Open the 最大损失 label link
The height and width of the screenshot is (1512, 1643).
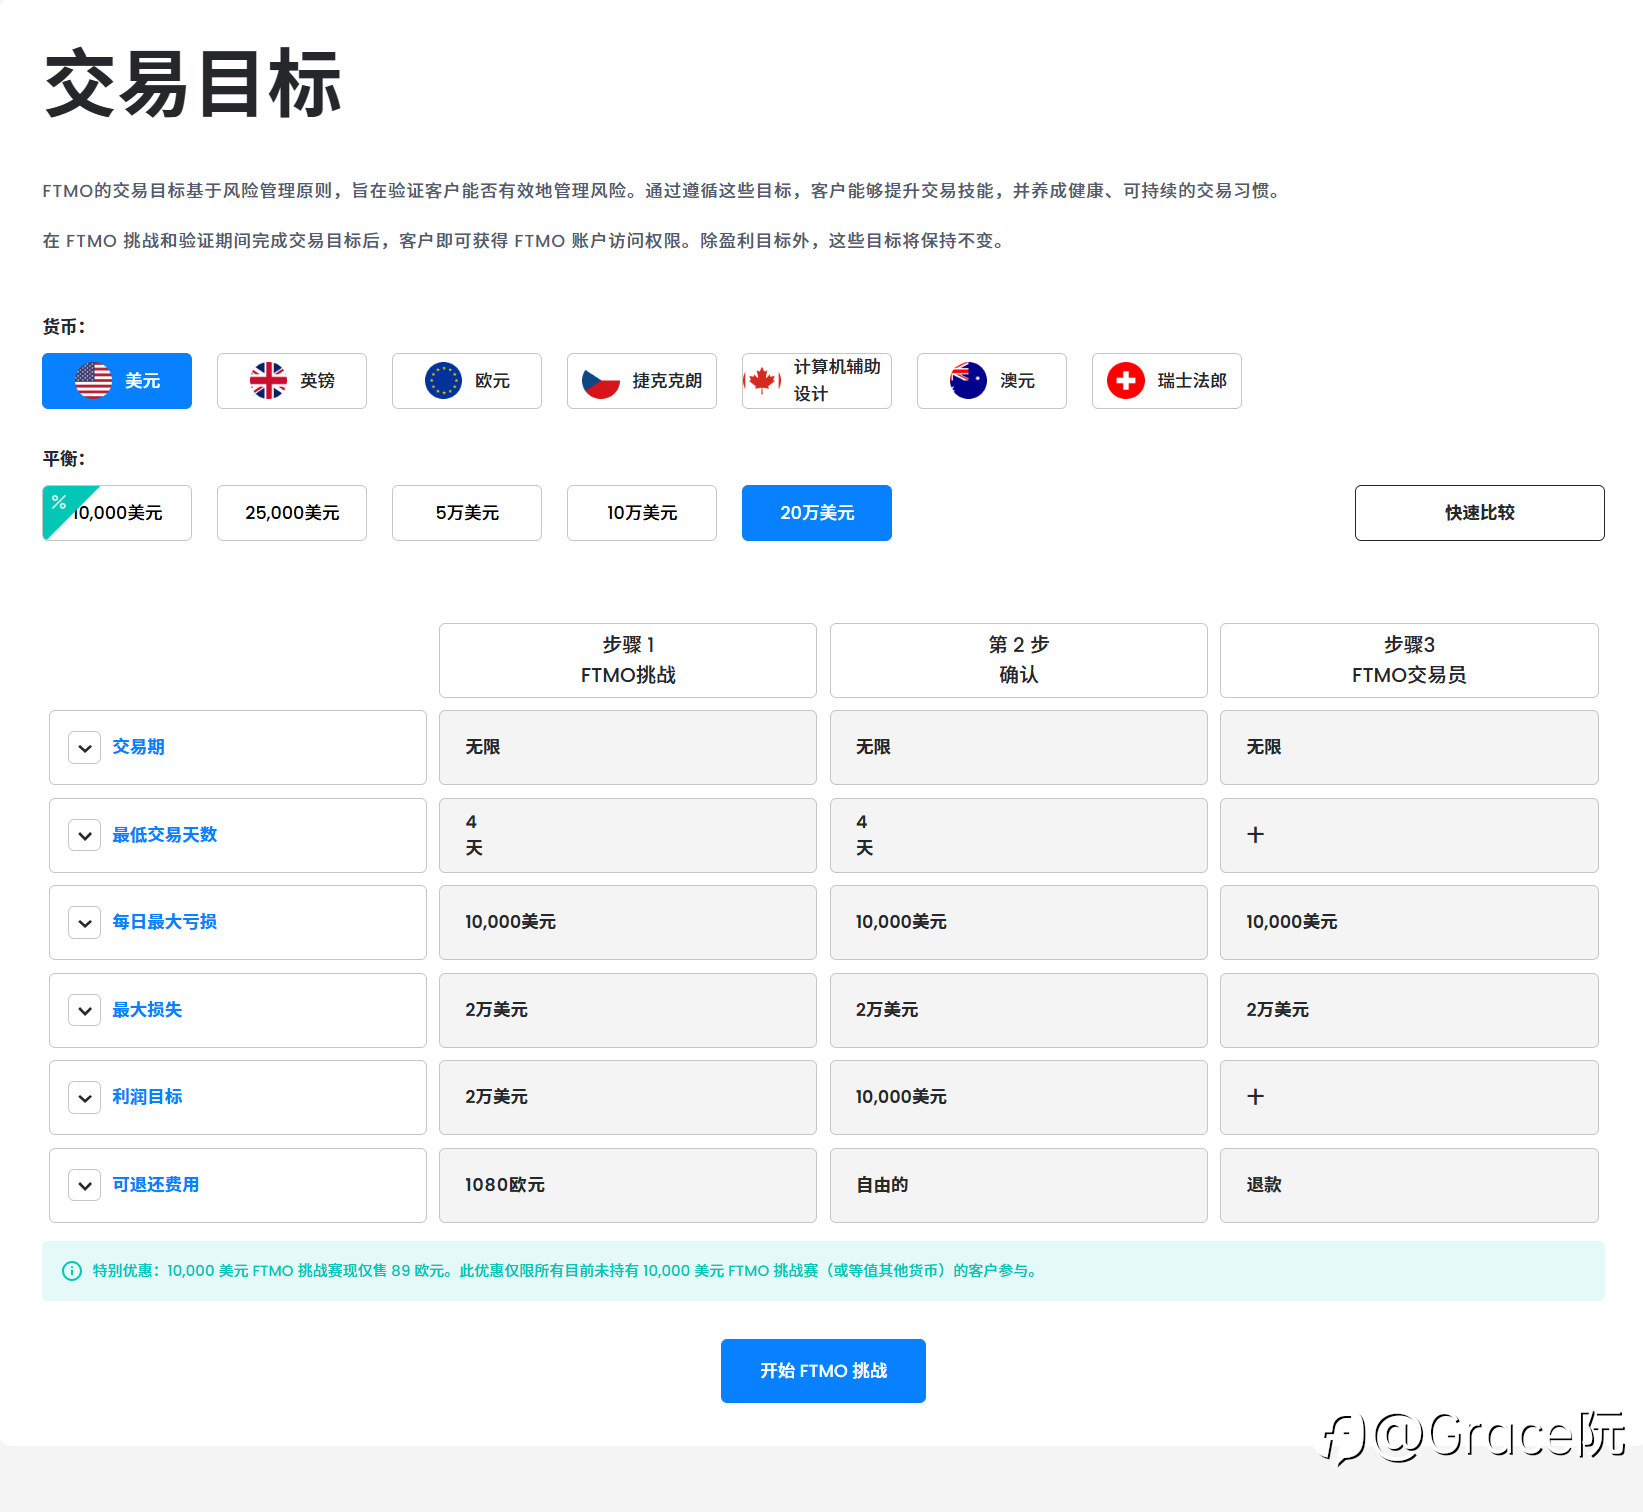[147, 1010]
